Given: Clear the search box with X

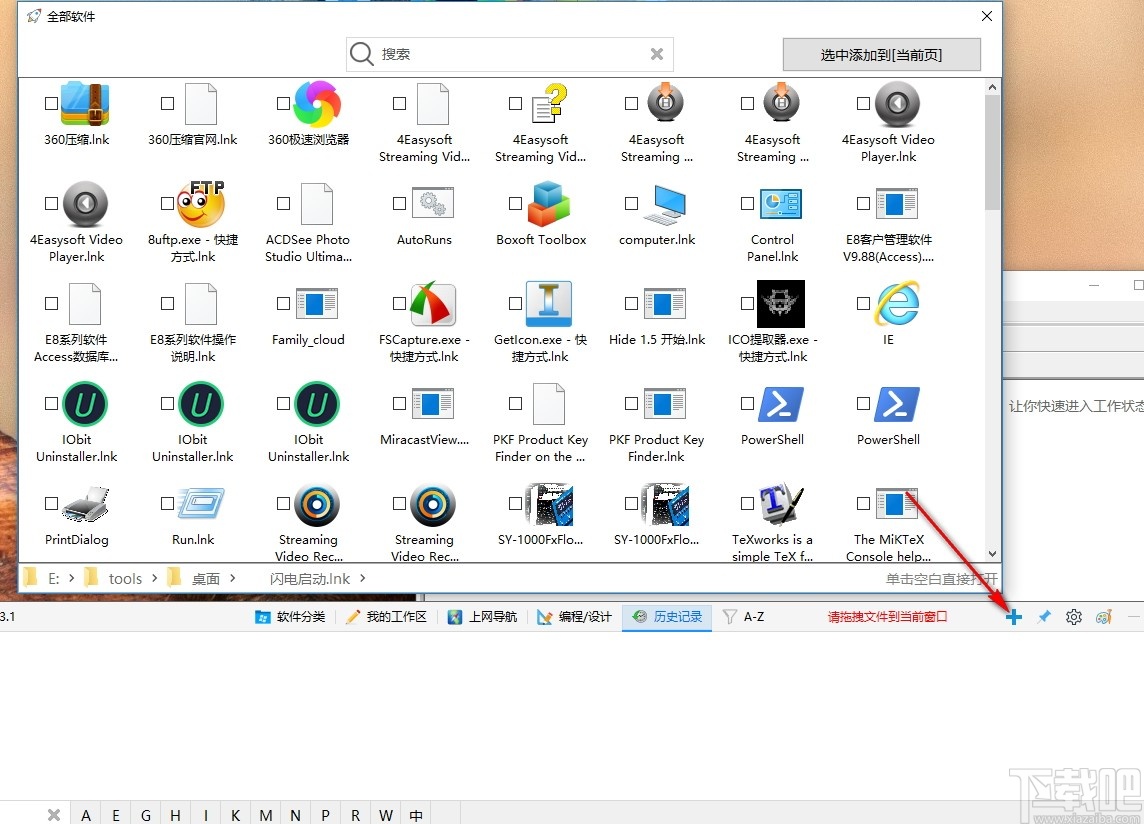Looking at the screenshot, I should click(x=657, y=54).
